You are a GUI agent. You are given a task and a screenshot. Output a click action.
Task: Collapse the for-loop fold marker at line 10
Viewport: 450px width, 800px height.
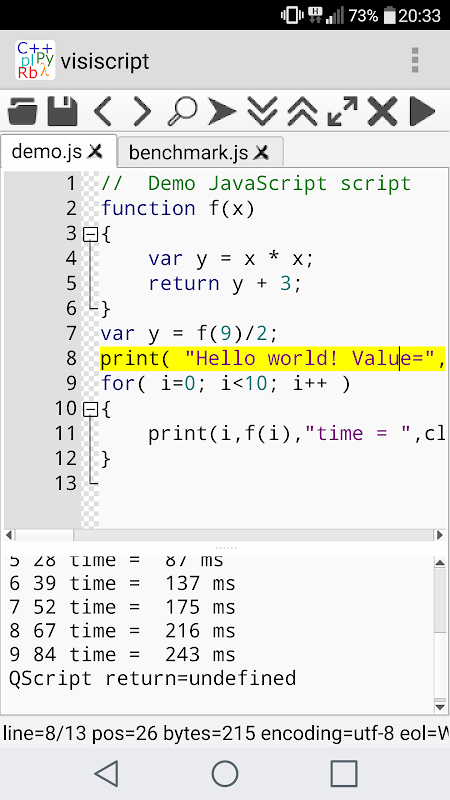(x=90, y=409)
